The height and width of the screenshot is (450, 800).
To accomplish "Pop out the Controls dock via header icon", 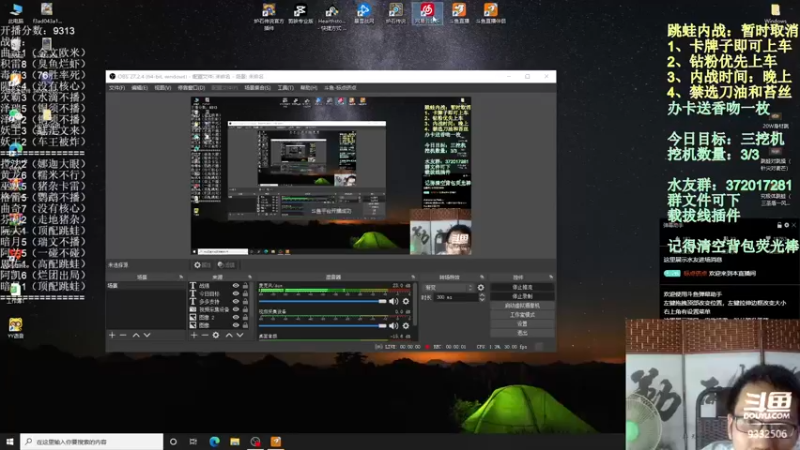I will [x=551, y=277].
